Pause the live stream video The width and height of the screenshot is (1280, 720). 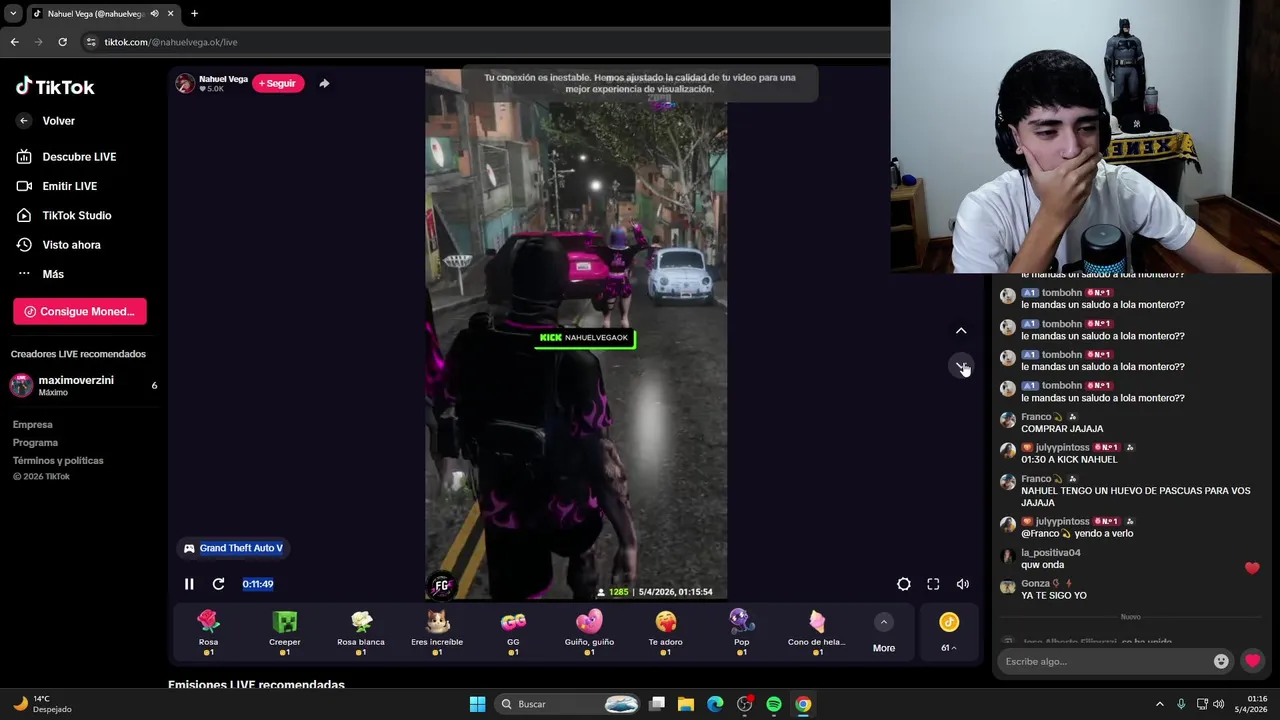click(x=189, y=584)
